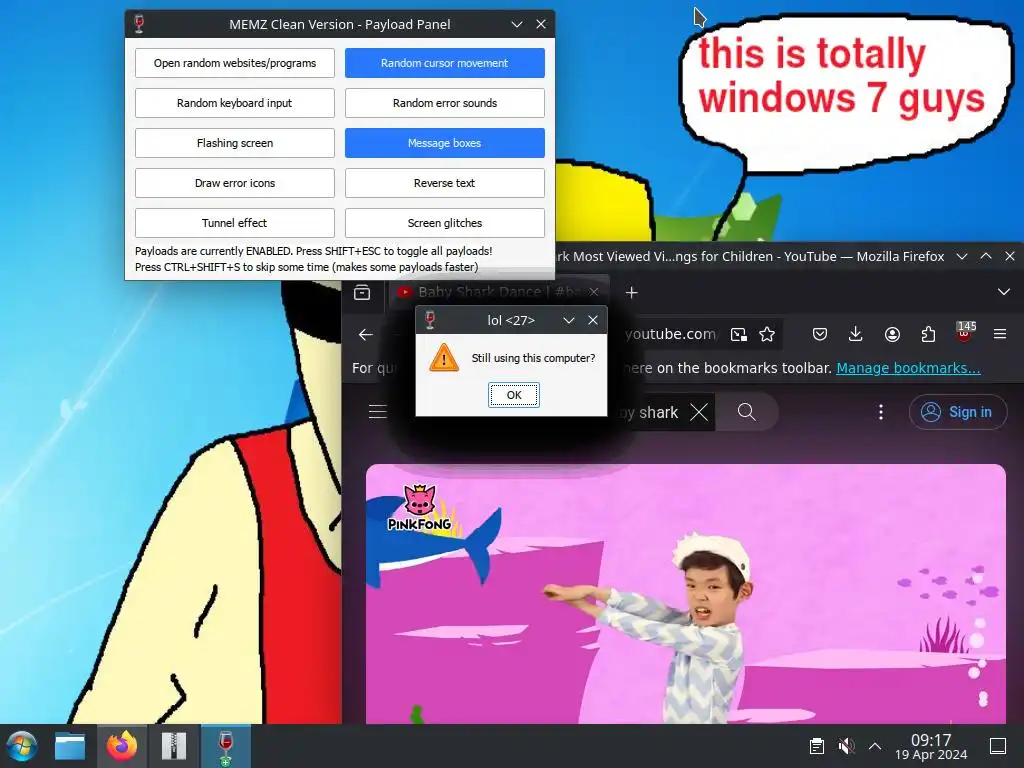1024x768 pixels.
Task: Open file manager from taskbar
Action: point(71,746)
